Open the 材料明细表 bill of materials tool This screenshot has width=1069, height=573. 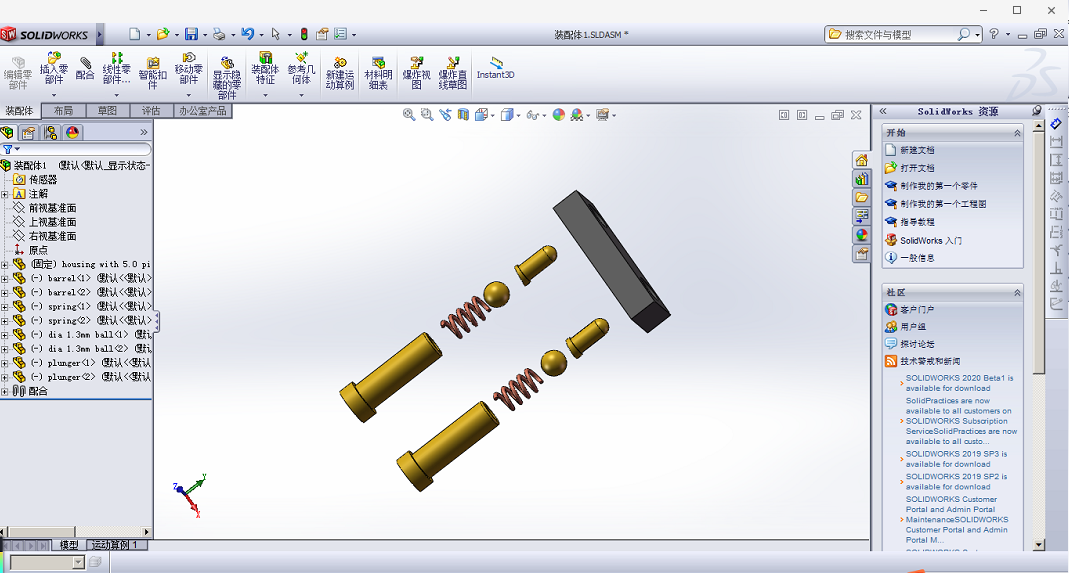[x=377, y=72]
